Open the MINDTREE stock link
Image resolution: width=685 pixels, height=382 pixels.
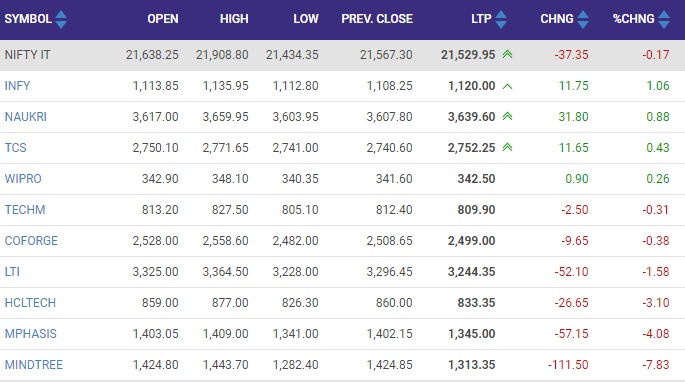(x=34, y=365)
